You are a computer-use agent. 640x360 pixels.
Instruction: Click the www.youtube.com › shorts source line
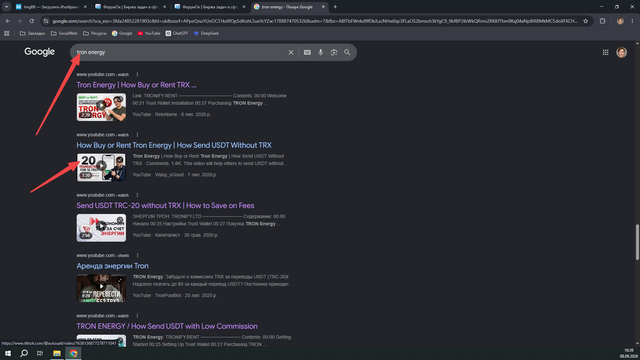[102, 256]
